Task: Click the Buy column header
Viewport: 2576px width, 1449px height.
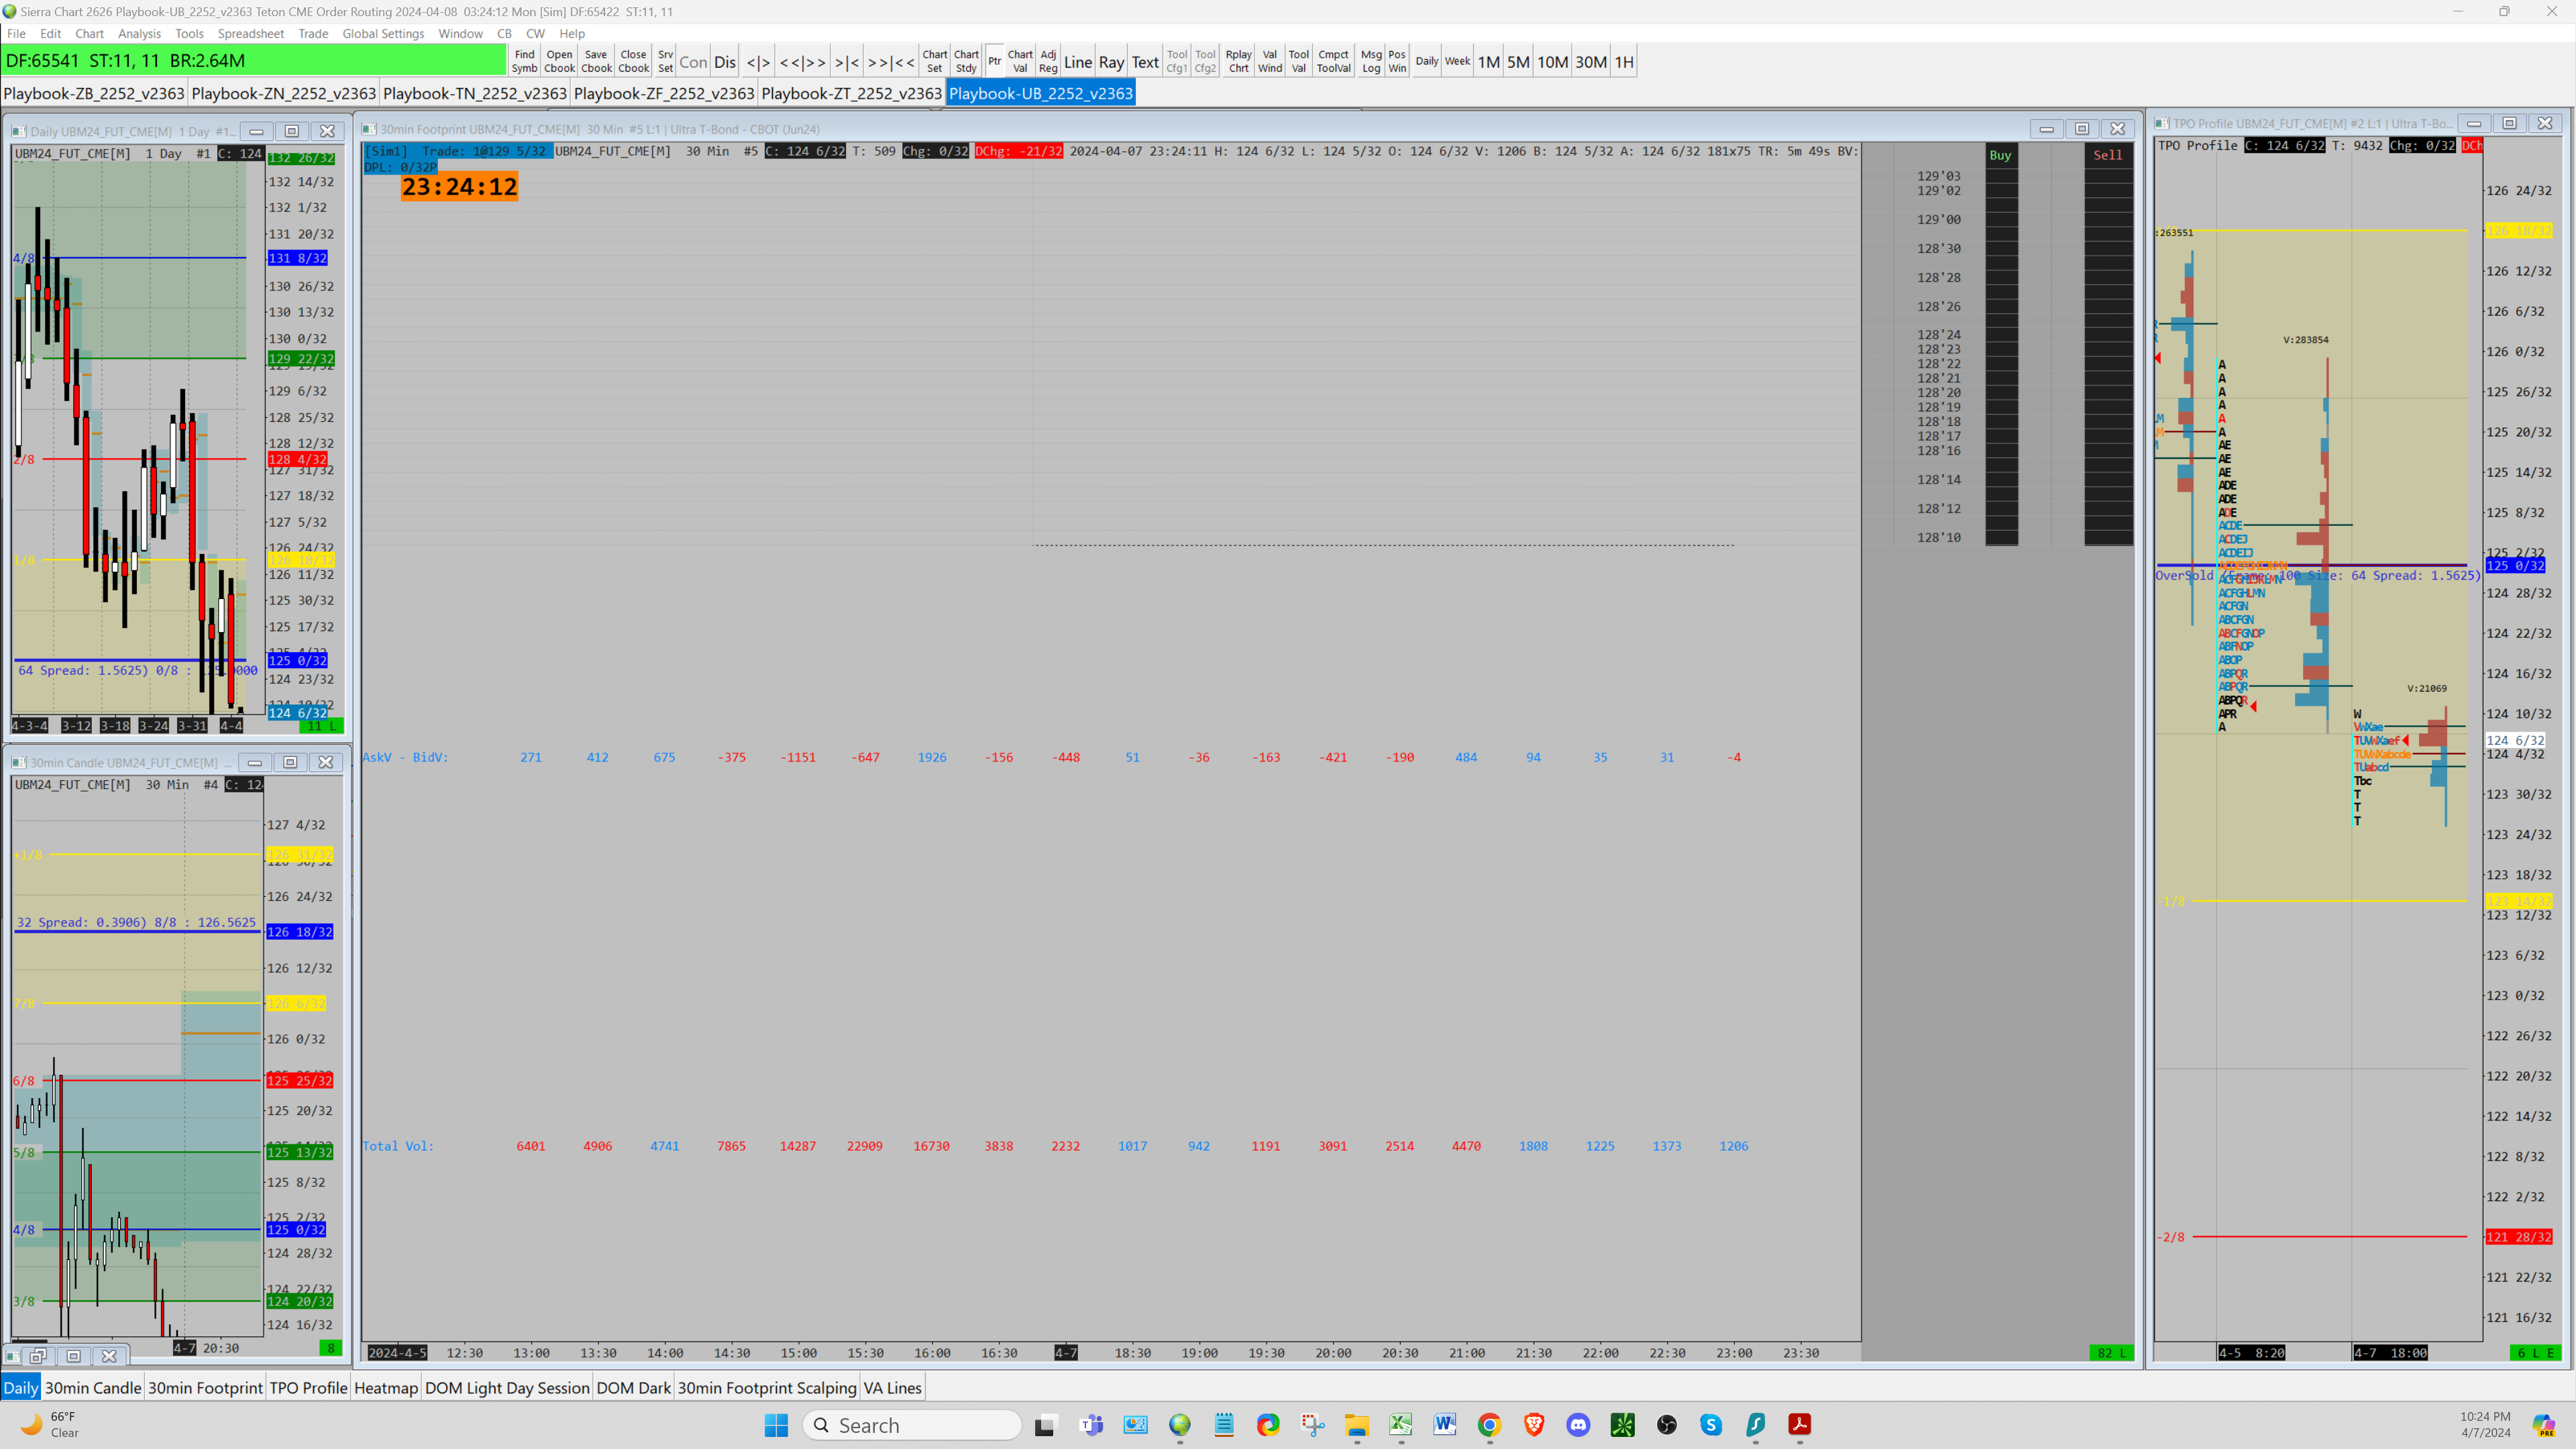Action: pyautogui.click(x=2000, y=155)
